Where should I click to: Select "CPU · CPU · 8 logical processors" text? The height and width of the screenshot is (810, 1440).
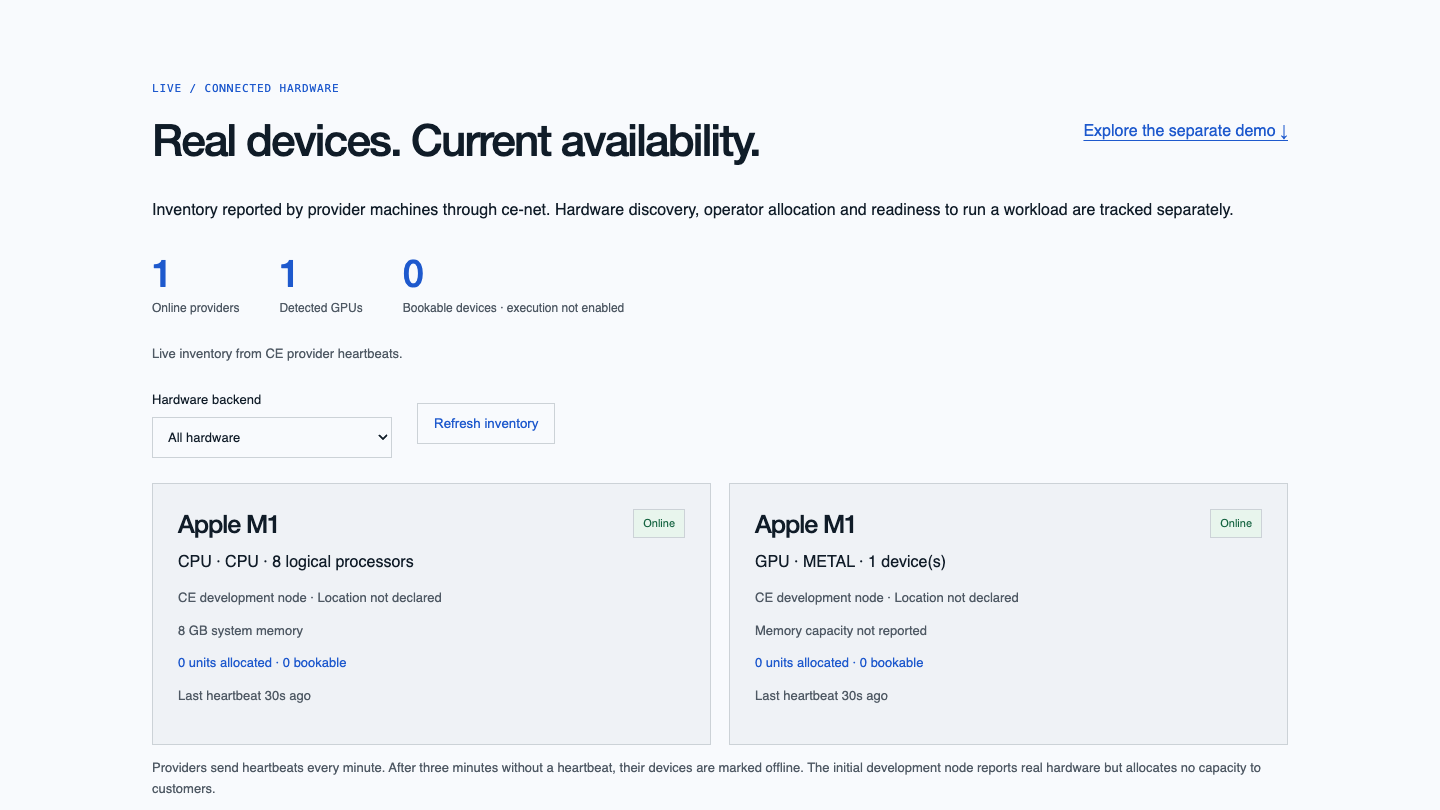(296, 562)
